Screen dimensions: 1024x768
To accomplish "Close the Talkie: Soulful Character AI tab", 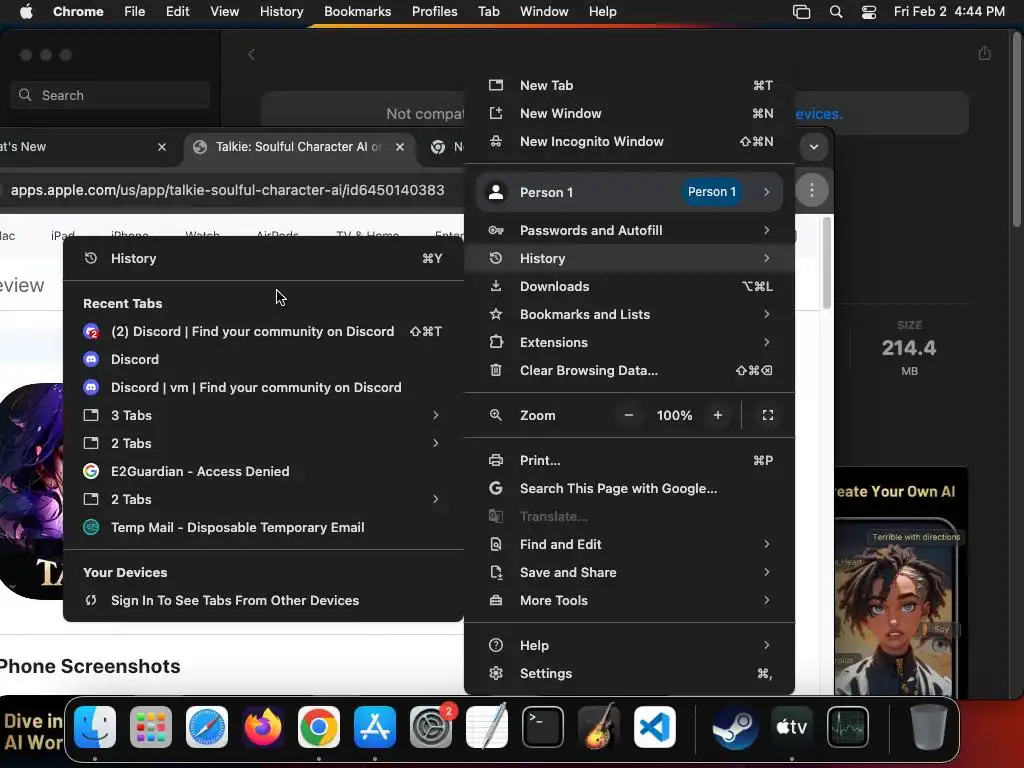I will pyautogui.click(x=400, y=147).
